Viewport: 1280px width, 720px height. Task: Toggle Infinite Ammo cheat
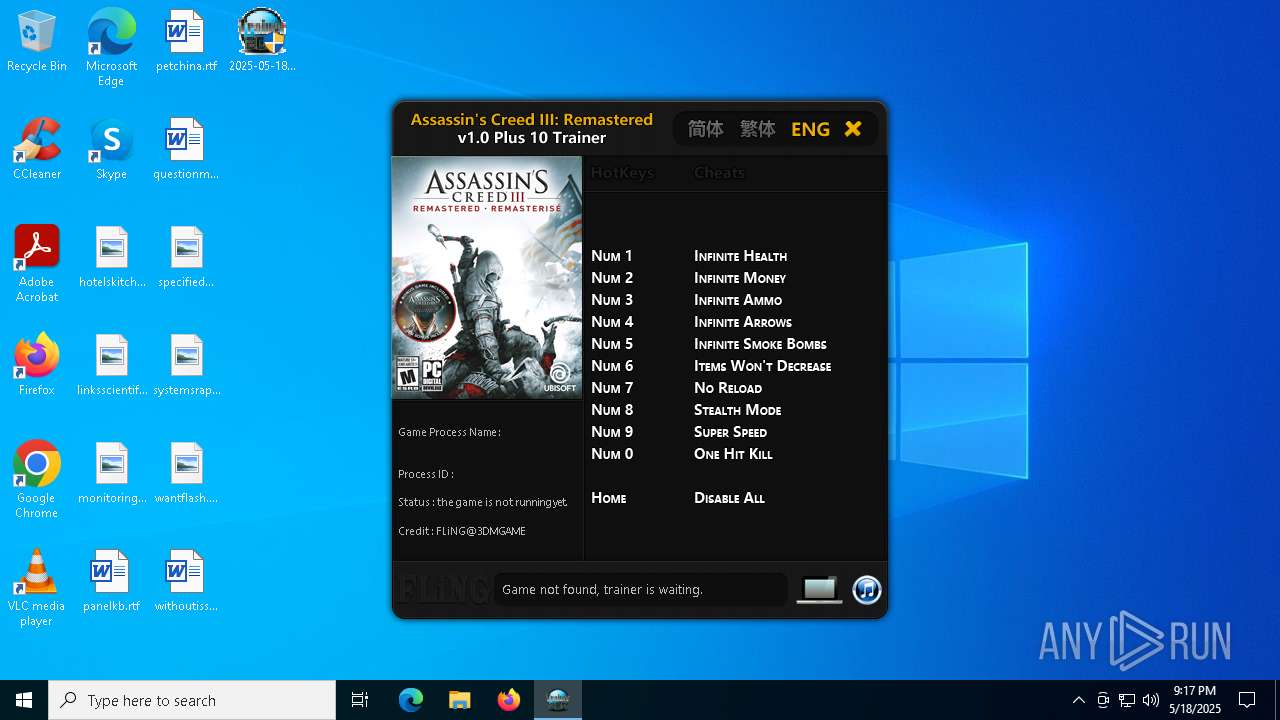pos(738,300)
